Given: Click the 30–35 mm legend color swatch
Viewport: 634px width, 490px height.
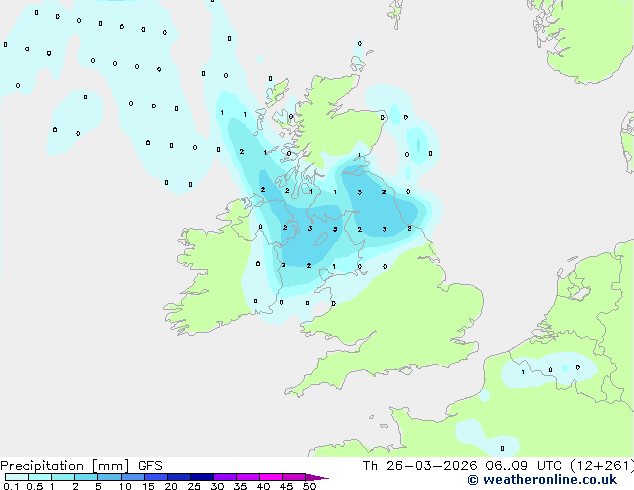Looking at the screenshot, I should tap(224, 477).
